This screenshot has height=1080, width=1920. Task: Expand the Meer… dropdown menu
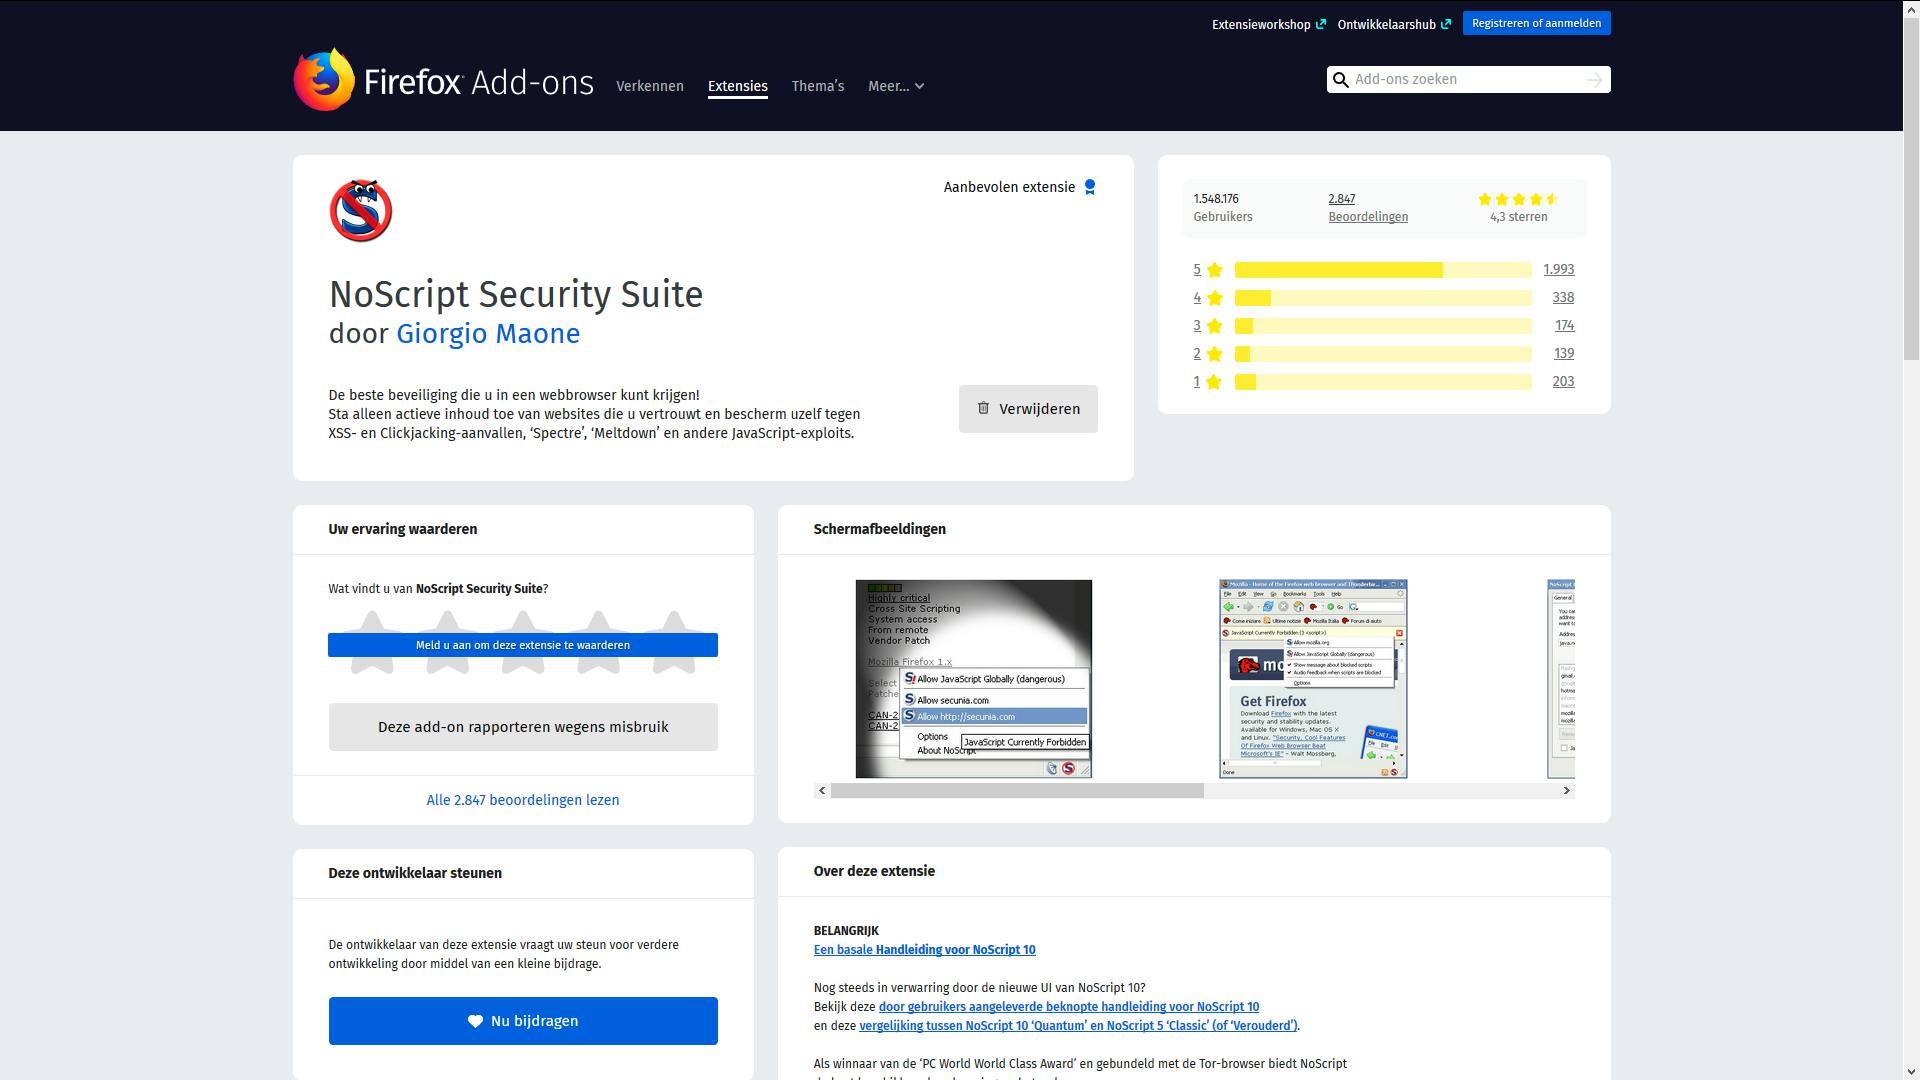[x=896, y=86]
